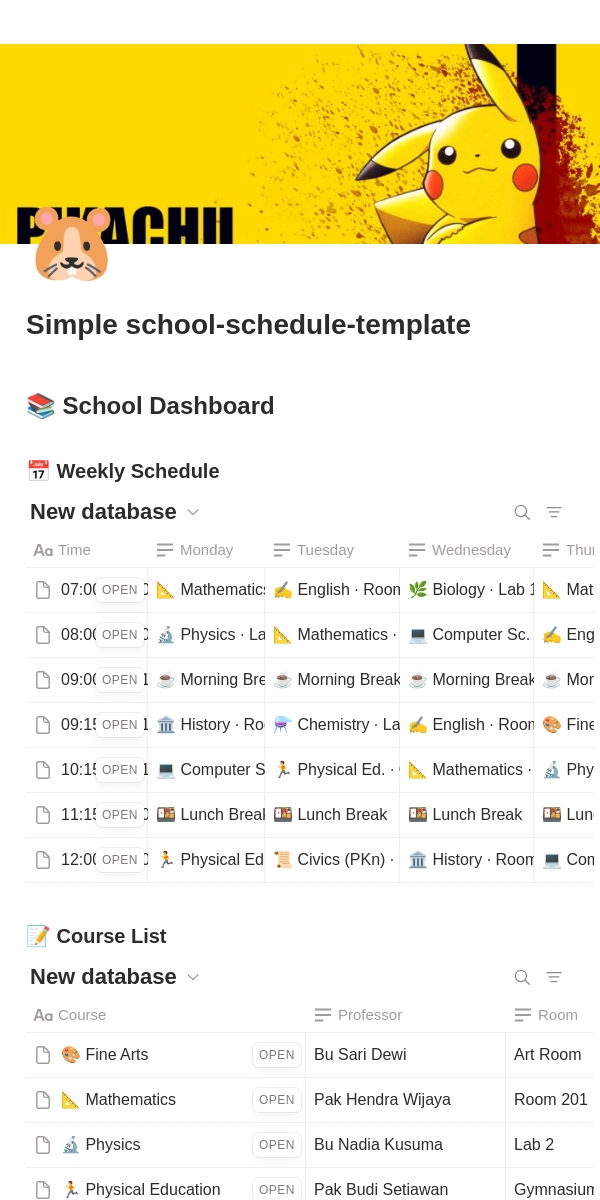
Task: Click the Pikachu cover image
Action: [x=300, y=144]
